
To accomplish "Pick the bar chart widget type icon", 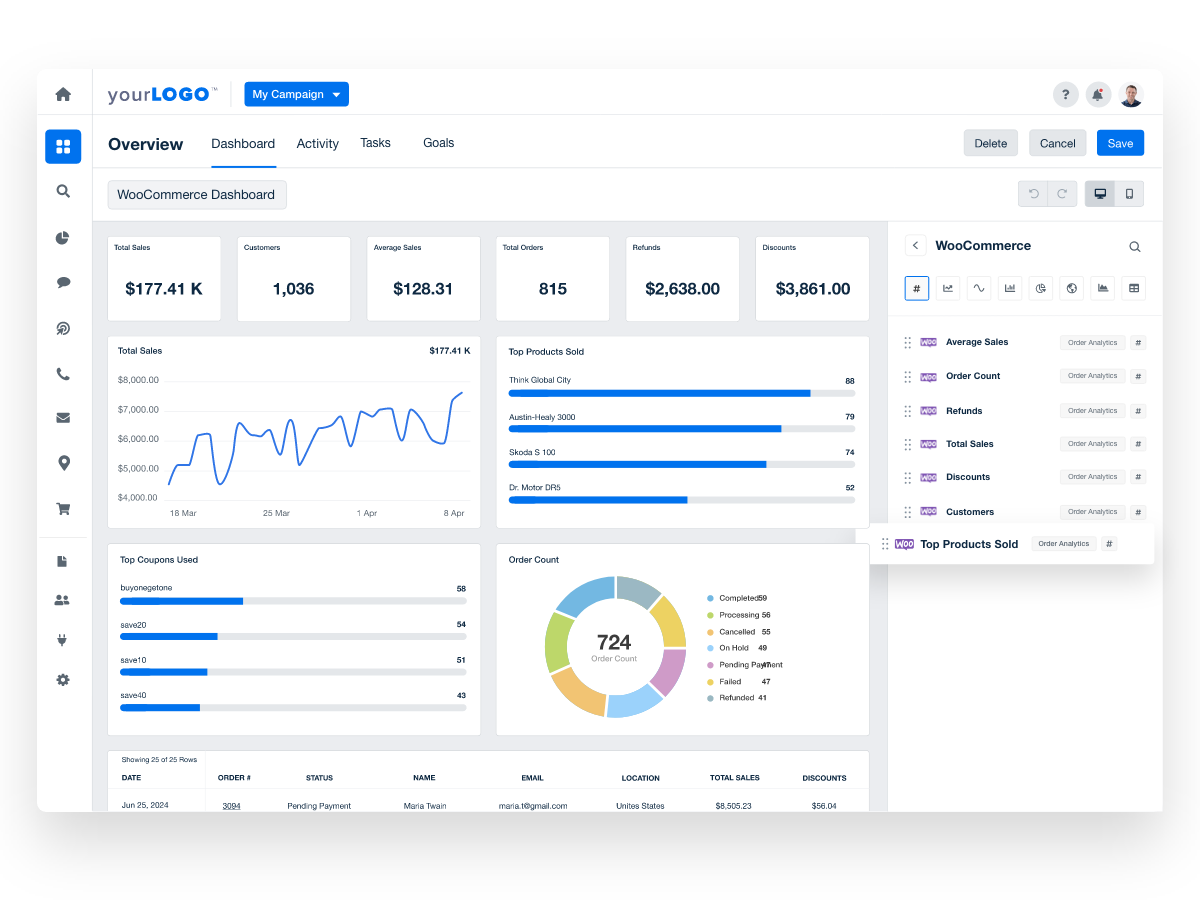I will [1010, 288].
